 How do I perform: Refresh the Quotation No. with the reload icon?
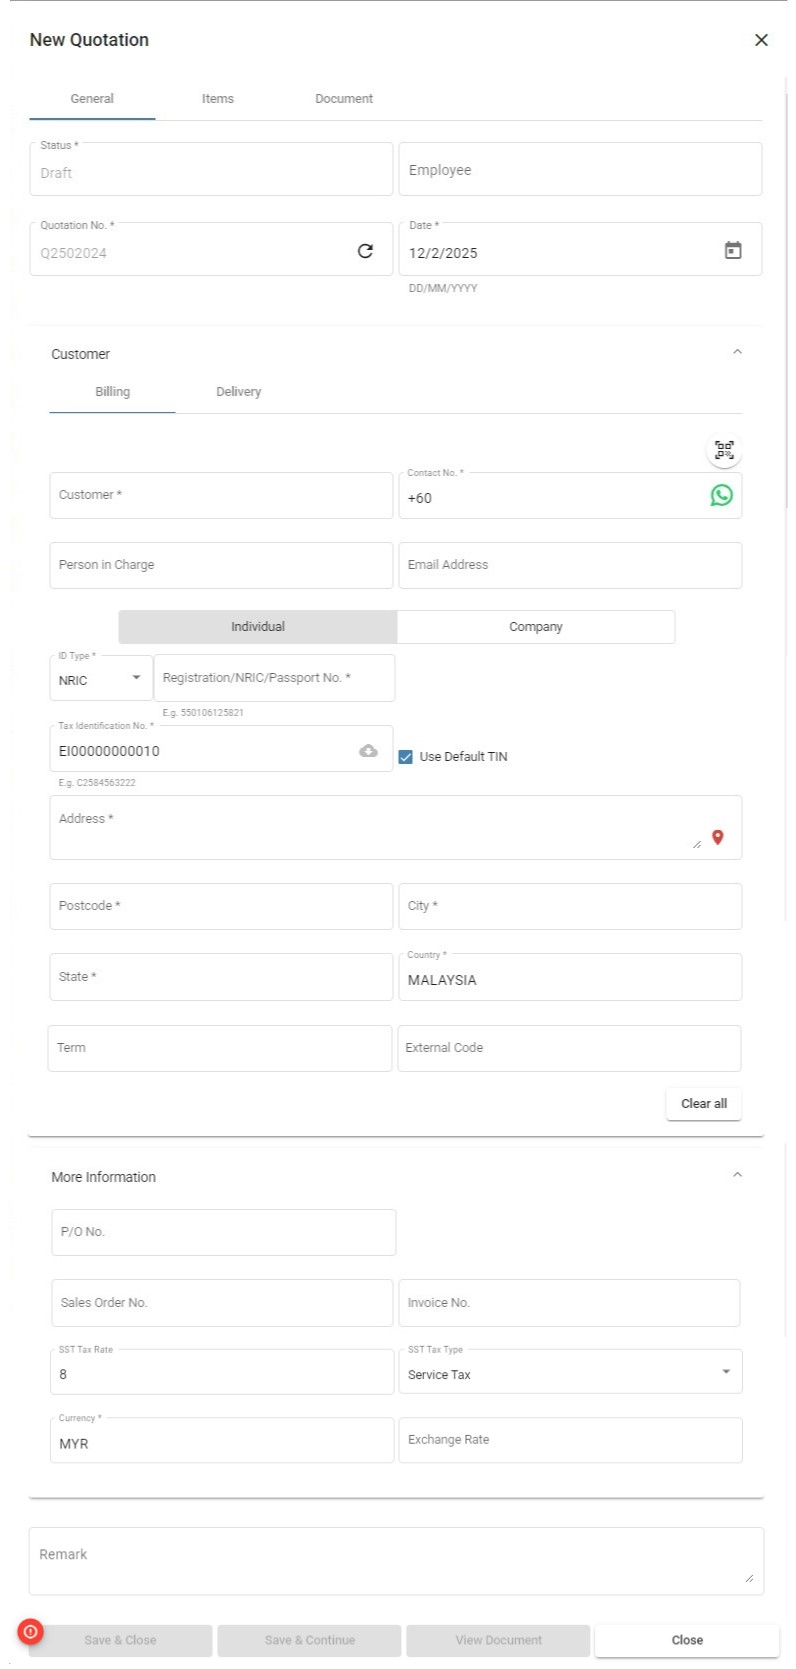[365, 251]
